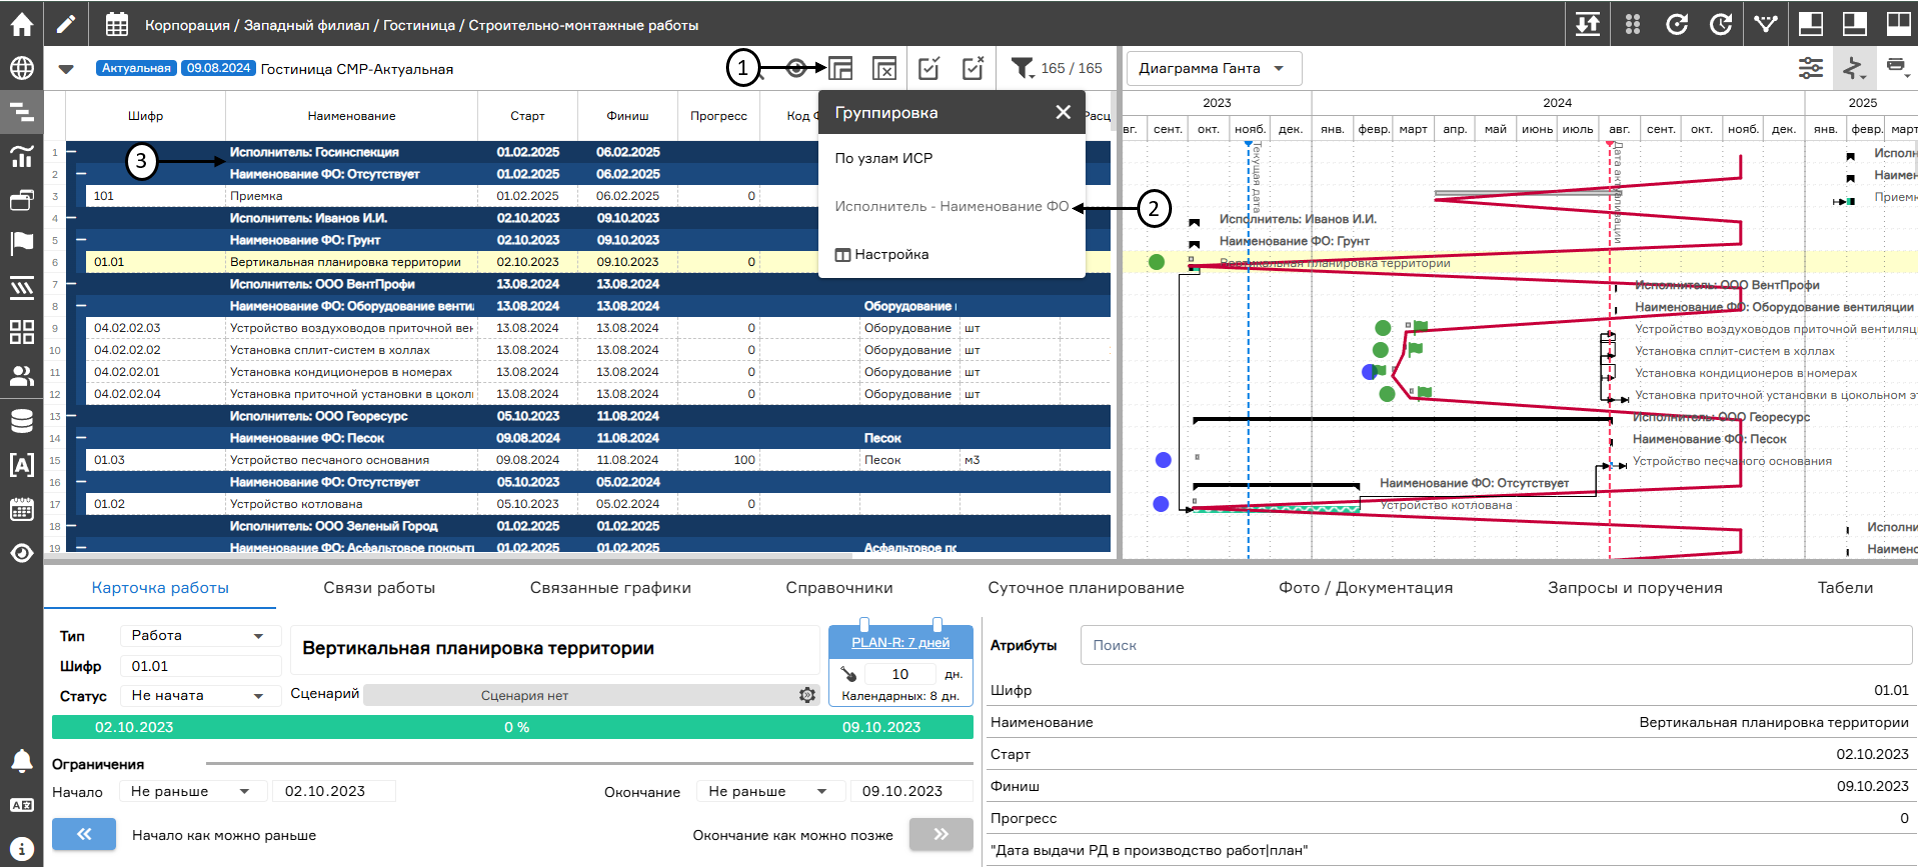Collapse the Наименование ФО: Грунт group row

point(81,240)
